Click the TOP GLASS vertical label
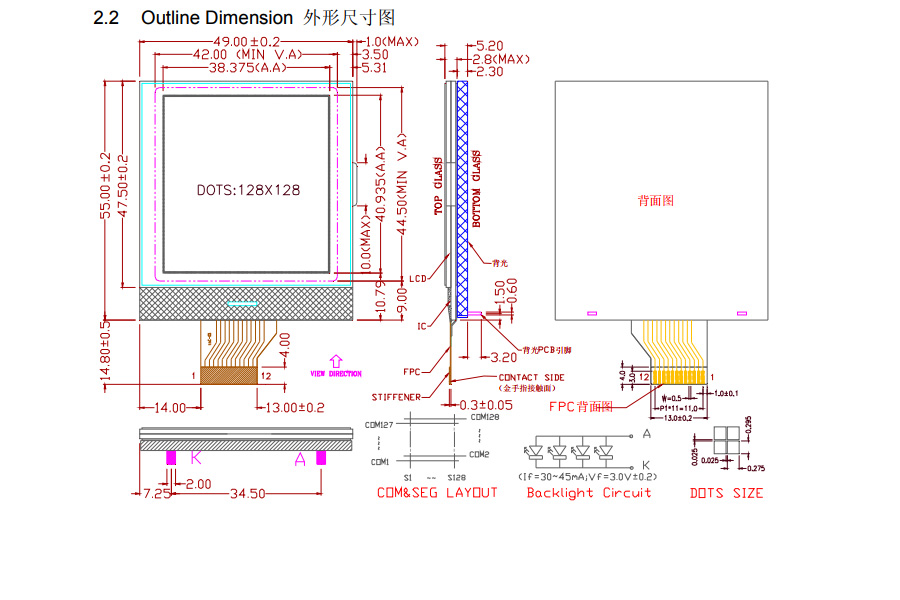The image size is (900, 600). pos(437,187)
